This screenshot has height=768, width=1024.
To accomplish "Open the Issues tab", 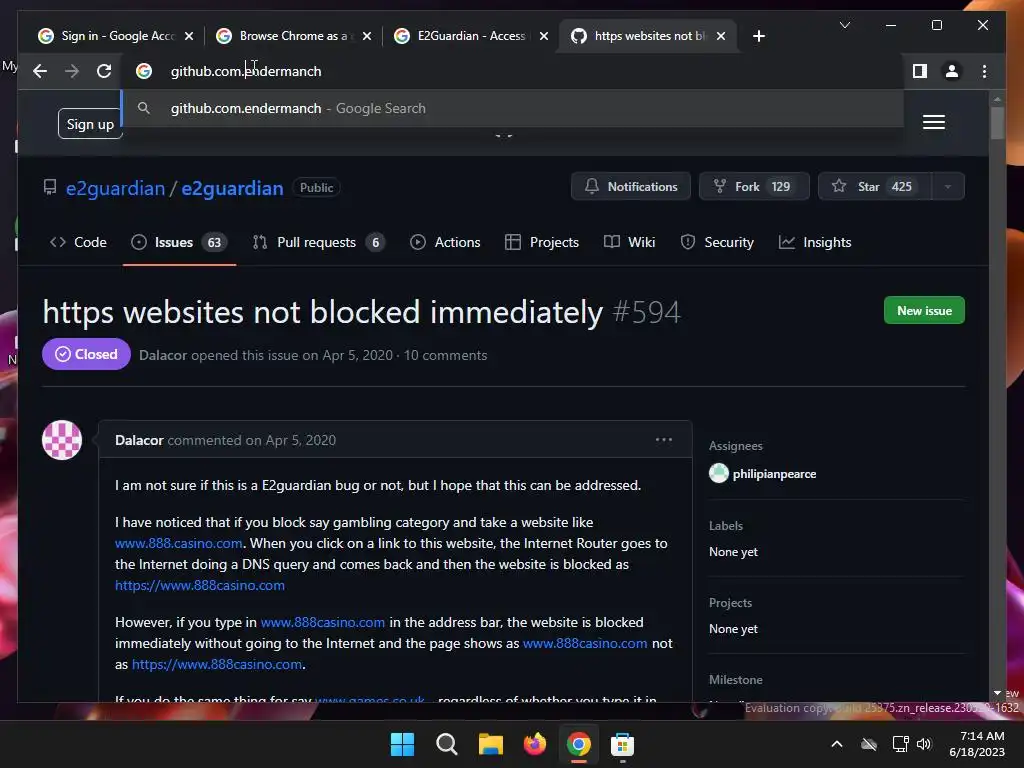I will (x=179, y=242).
